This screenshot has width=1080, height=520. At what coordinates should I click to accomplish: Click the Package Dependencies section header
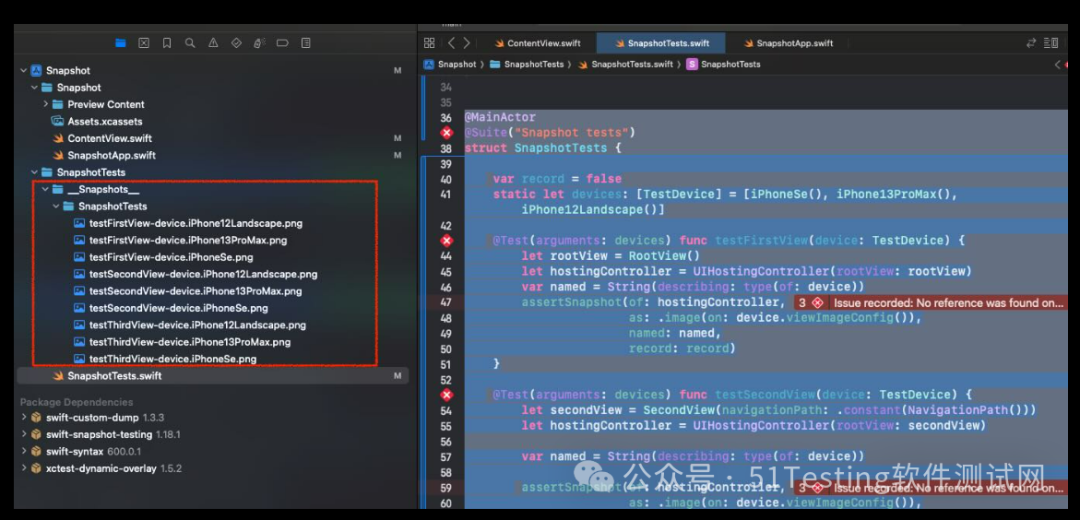click(76, 402)
